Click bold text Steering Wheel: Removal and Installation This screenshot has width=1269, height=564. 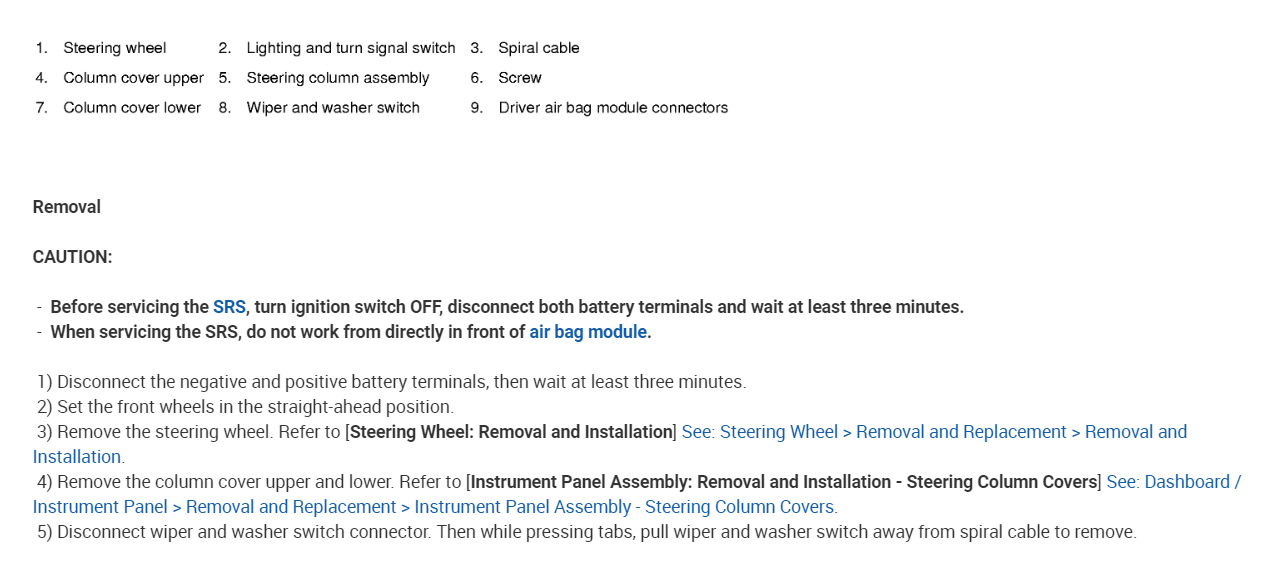[511, 432]
